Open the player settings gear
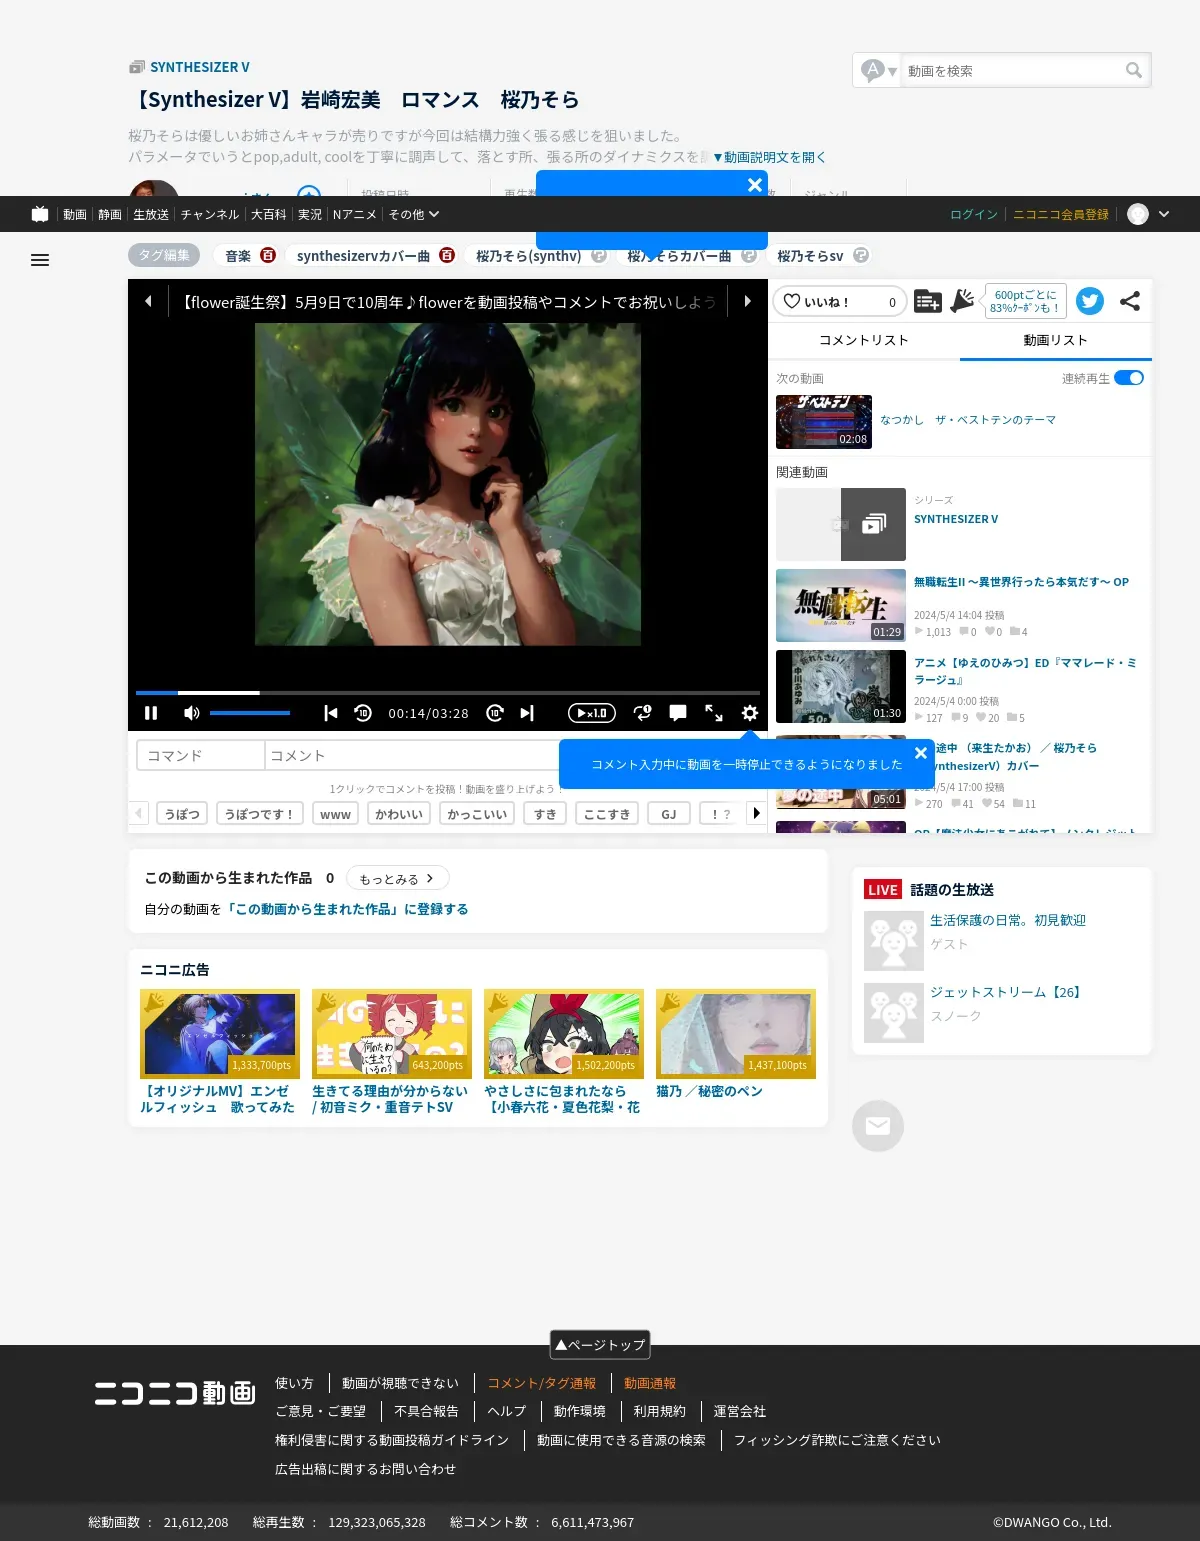Image resolution: width=1200 pixels, height=1541 pixels. (750, 713)
